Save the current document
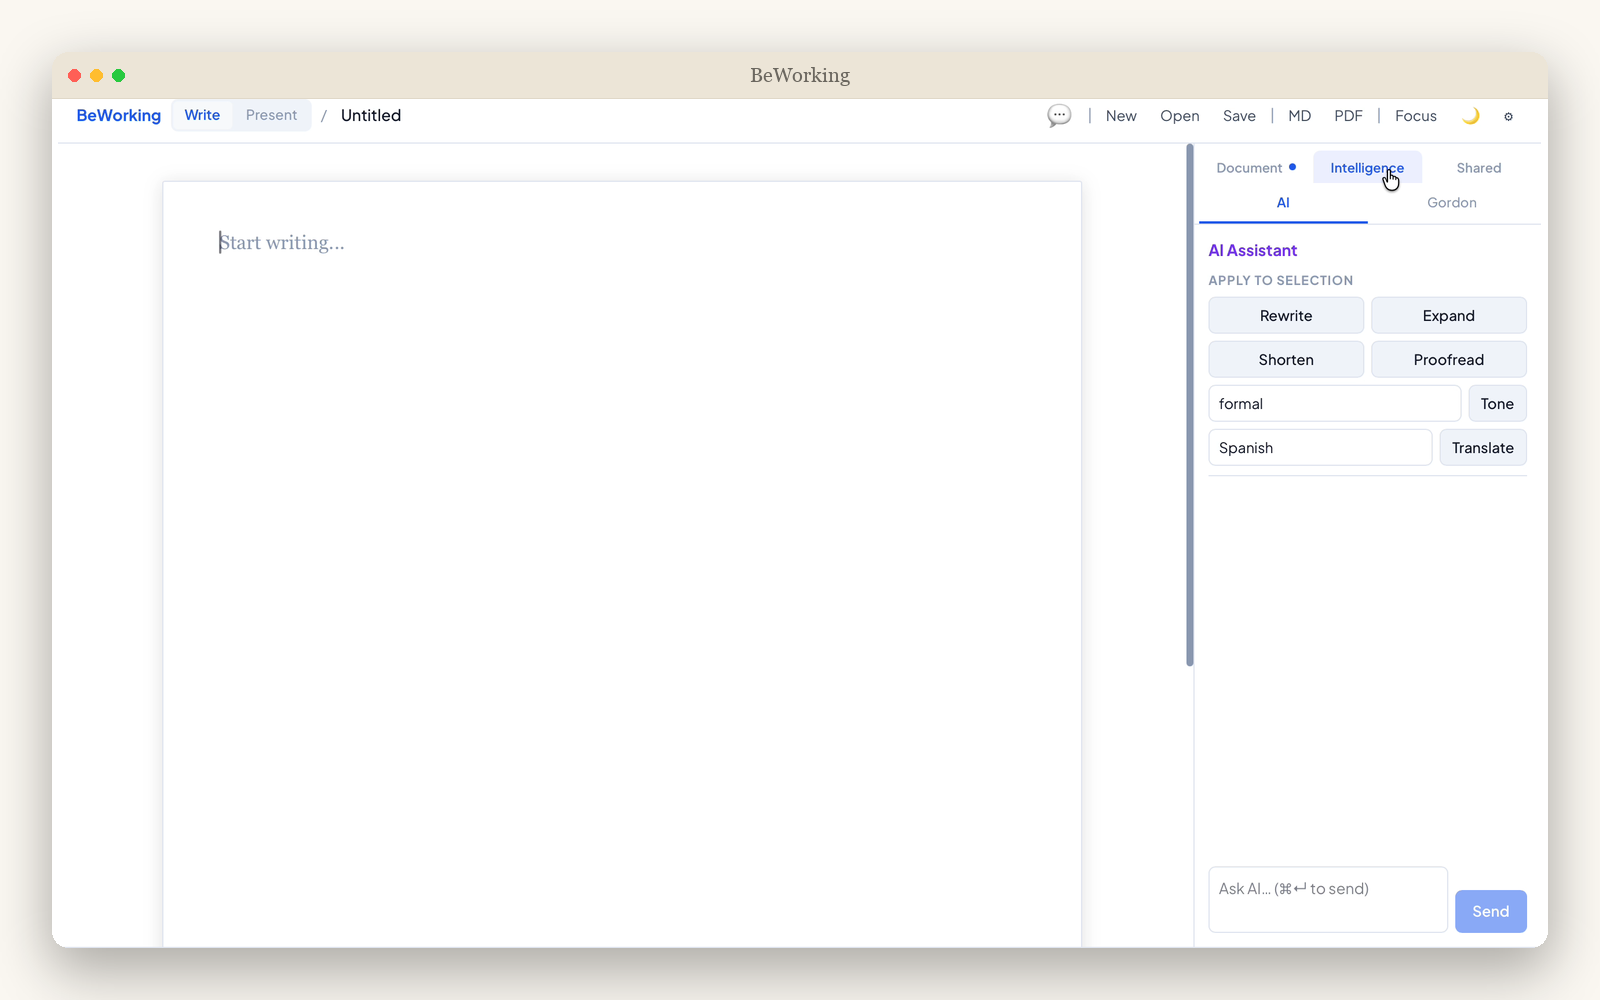The width and height of the screenshot is (1600, 1000). coord(1239,116)
